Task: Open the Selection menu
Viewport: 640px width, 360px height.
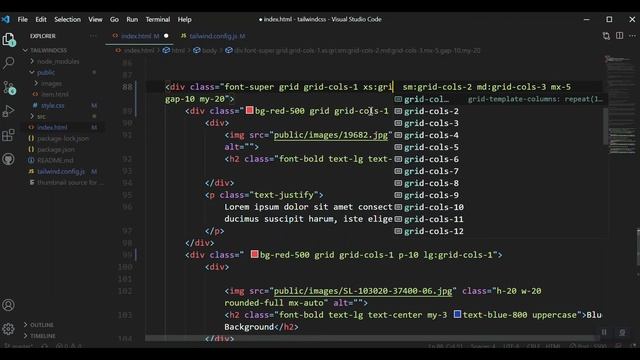Action: (x=67, y=19)
